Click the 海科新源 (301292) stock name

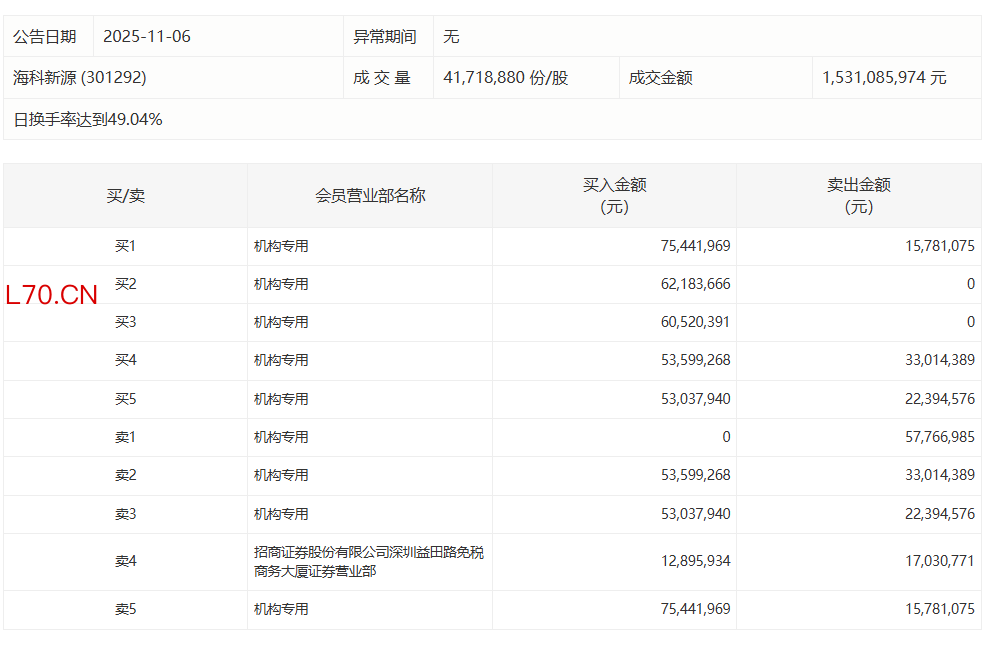click(x=80, y=78)
